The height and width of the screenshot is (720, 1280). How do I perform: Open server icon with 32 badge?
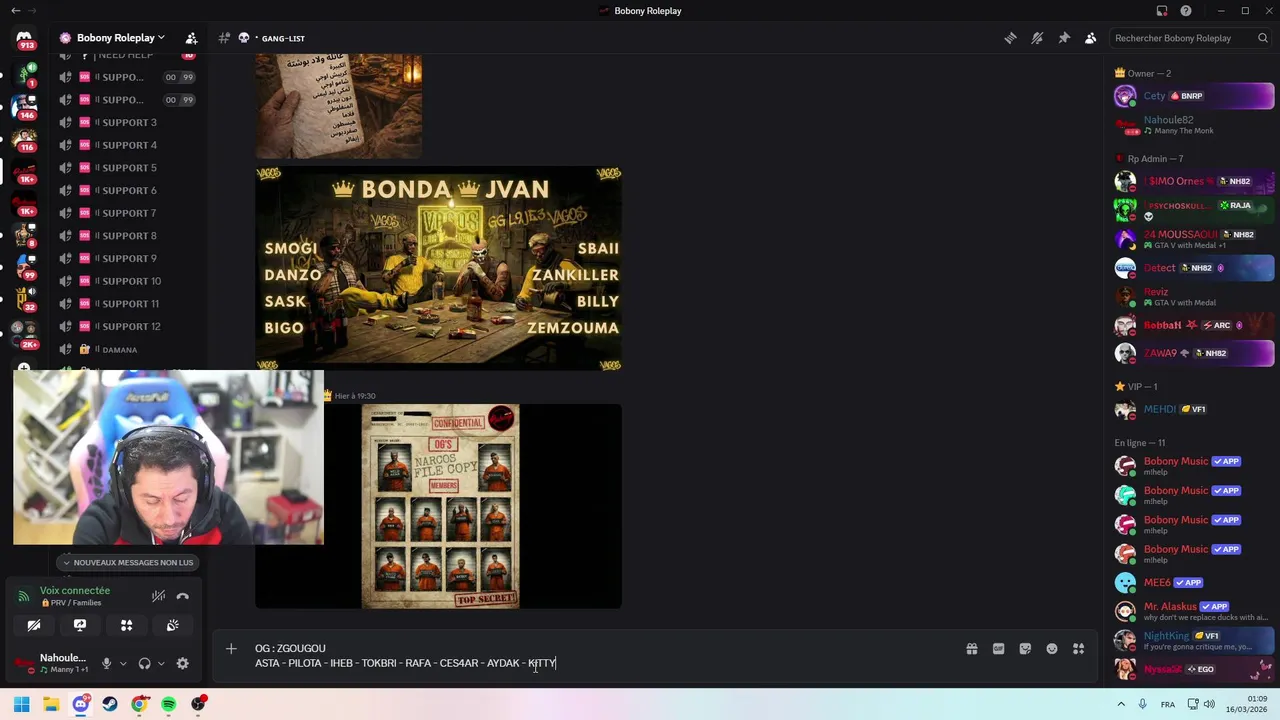24,298
